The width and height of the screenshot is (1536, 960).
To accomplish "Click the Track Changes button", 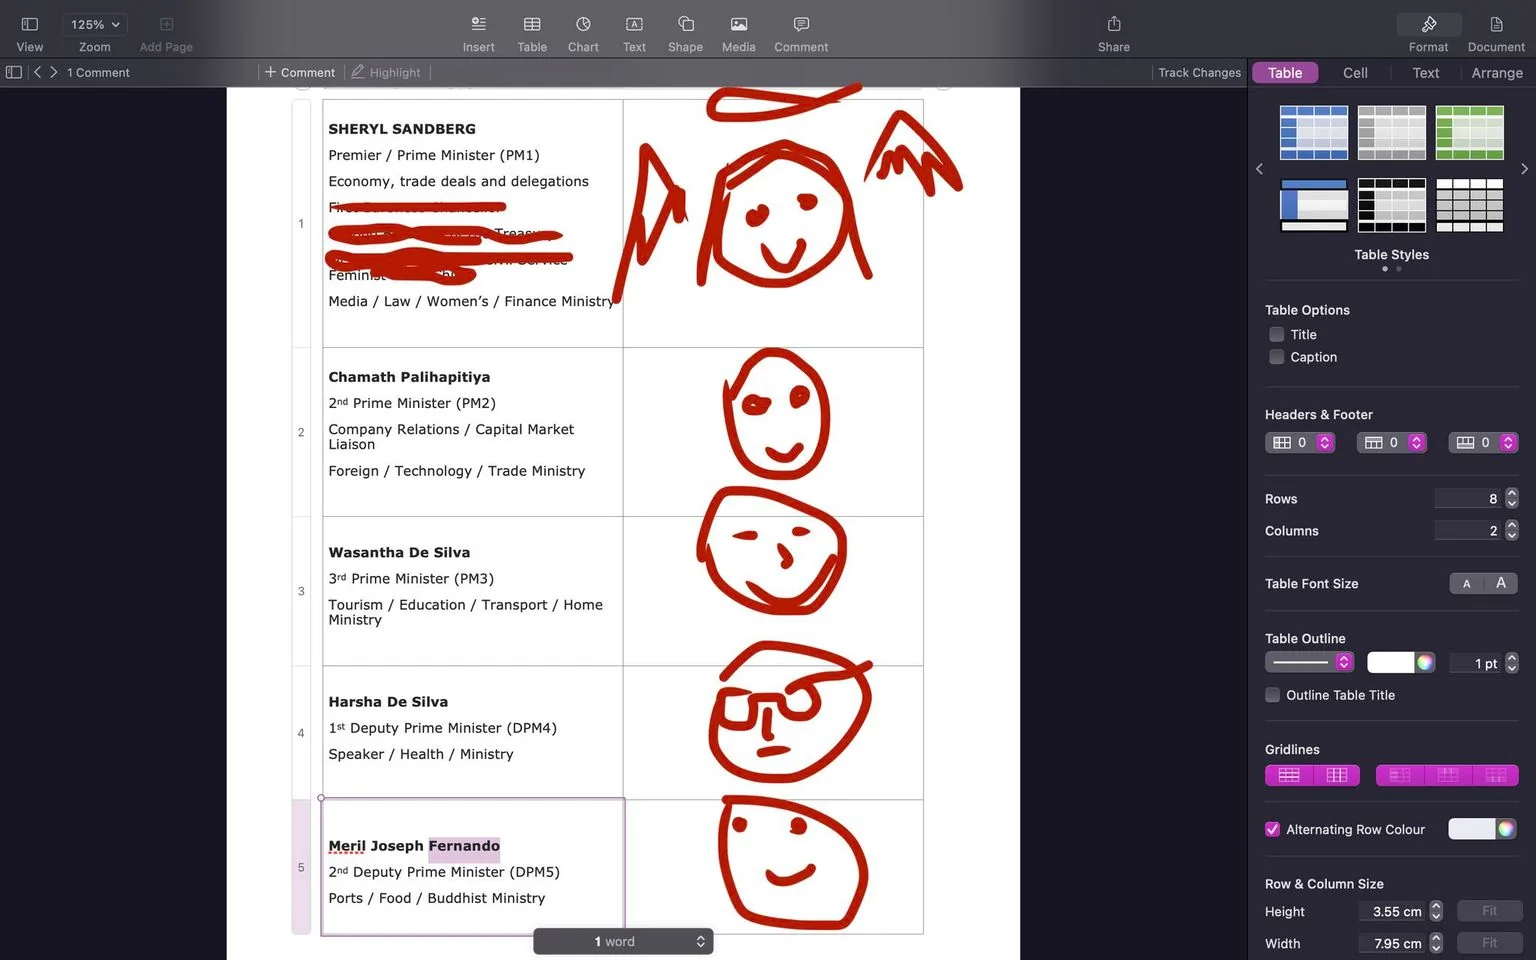I will 1199,73.
